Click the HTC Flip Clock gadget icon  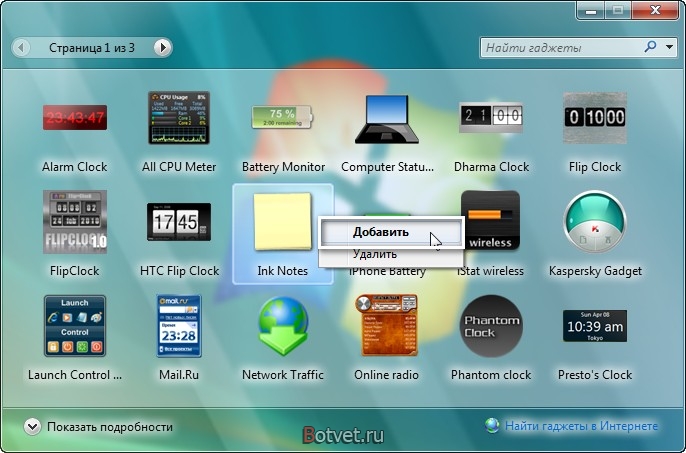click(x=179, y=222)
